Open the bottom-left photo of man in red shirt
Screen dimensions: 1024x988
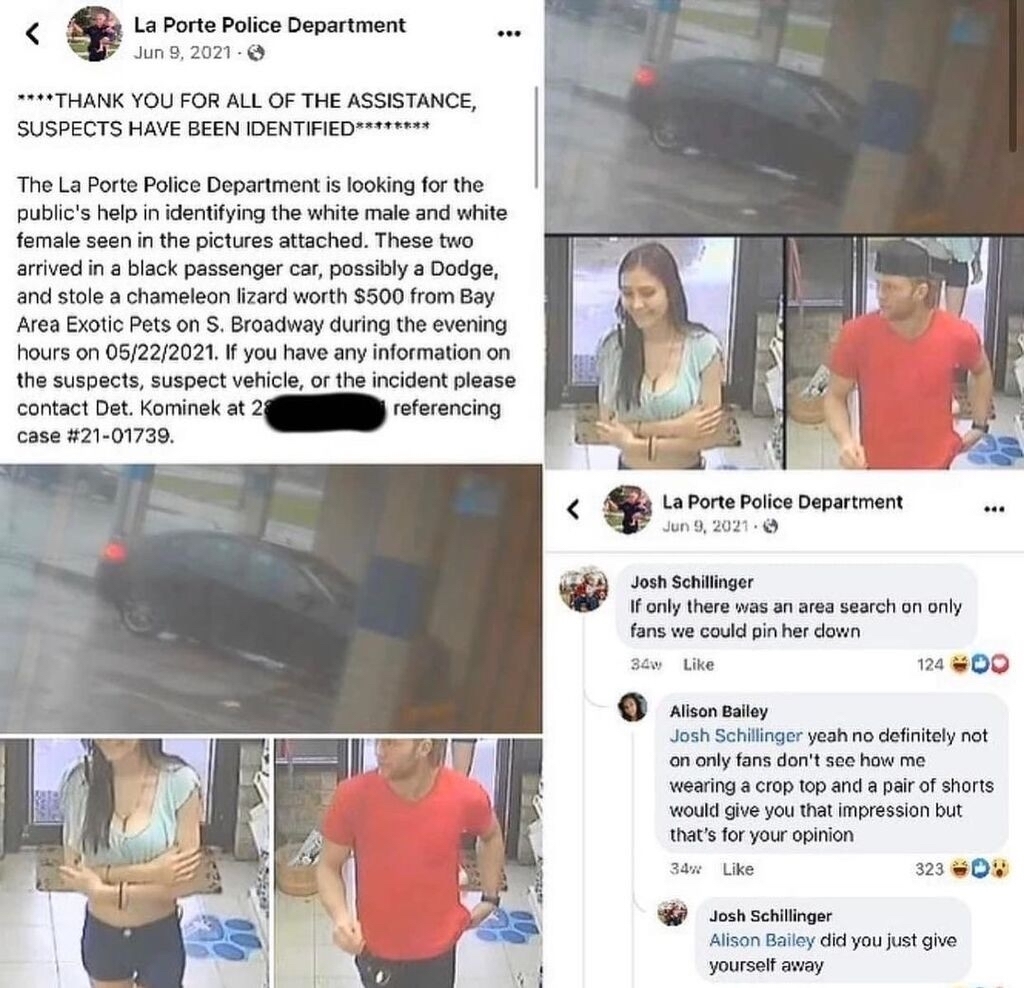tap(408, 863)
